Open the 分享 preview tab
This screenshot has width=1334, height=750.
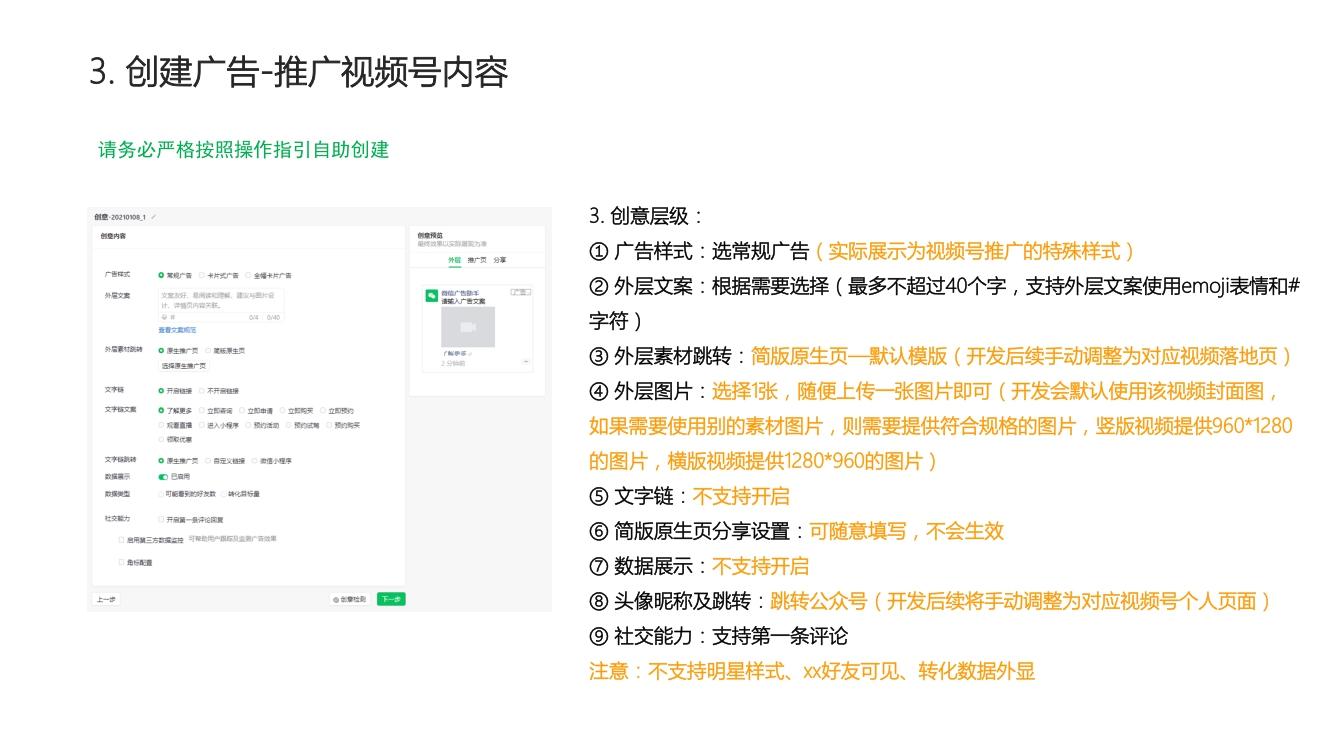499,260
